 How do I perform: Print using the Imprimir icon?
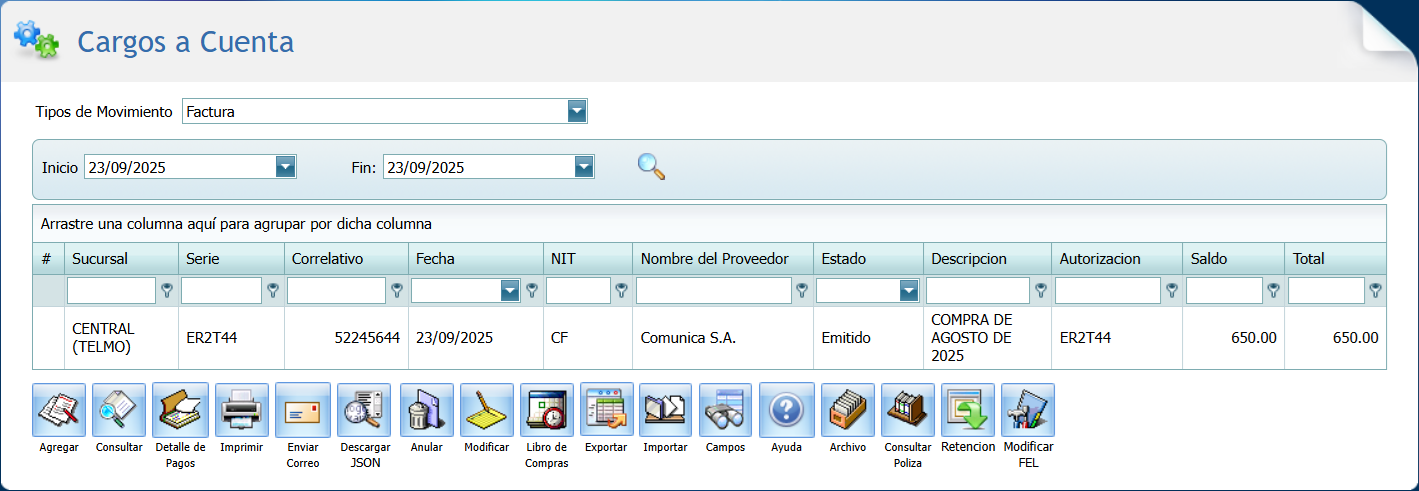241,410
